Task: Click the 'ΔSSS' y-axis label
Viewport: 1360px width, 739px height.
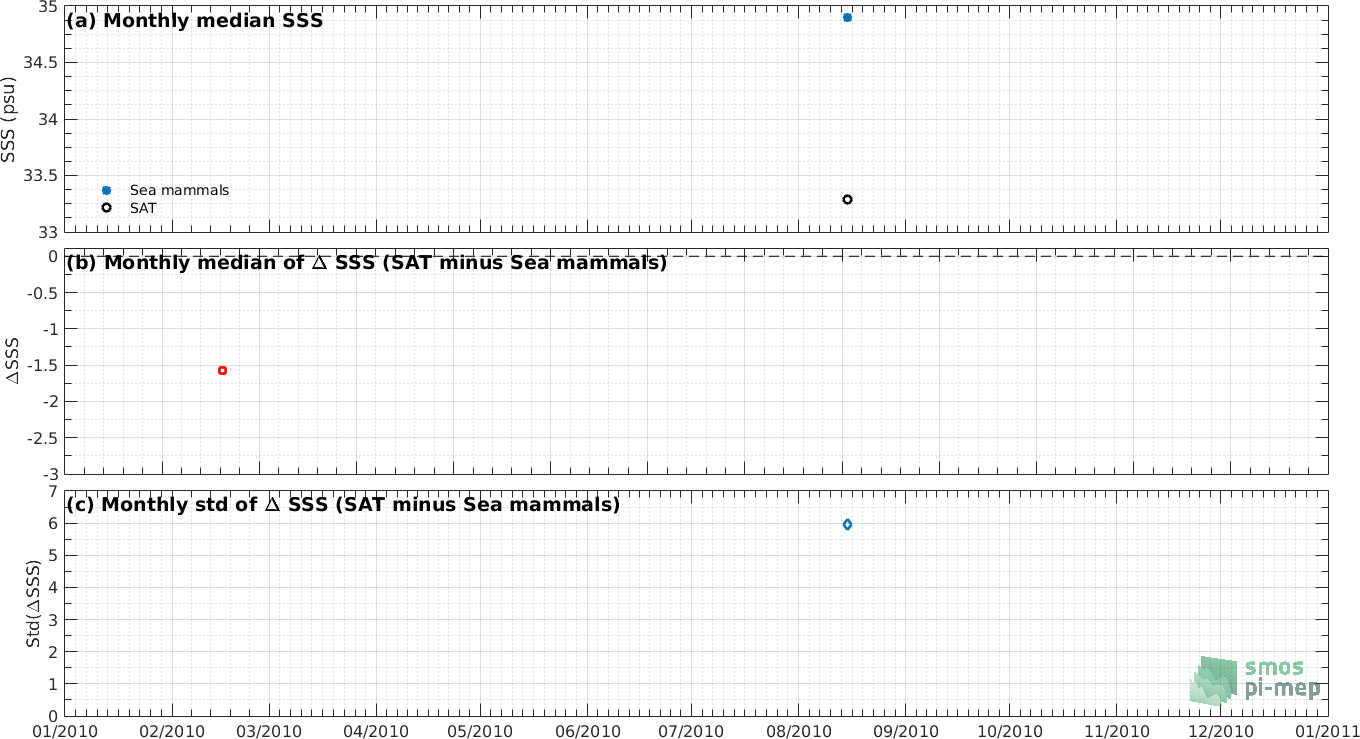Action: pyautogui.click(x=14, y=361)
